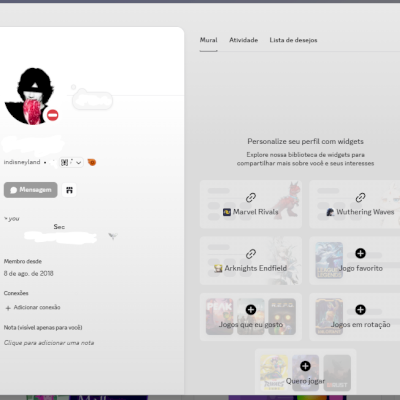Image resolution: width=400 pixels, height=400 pixels.
Task: Click the Jogo favorito widget label
Action: pyautogui.click(x=361, y=268)
